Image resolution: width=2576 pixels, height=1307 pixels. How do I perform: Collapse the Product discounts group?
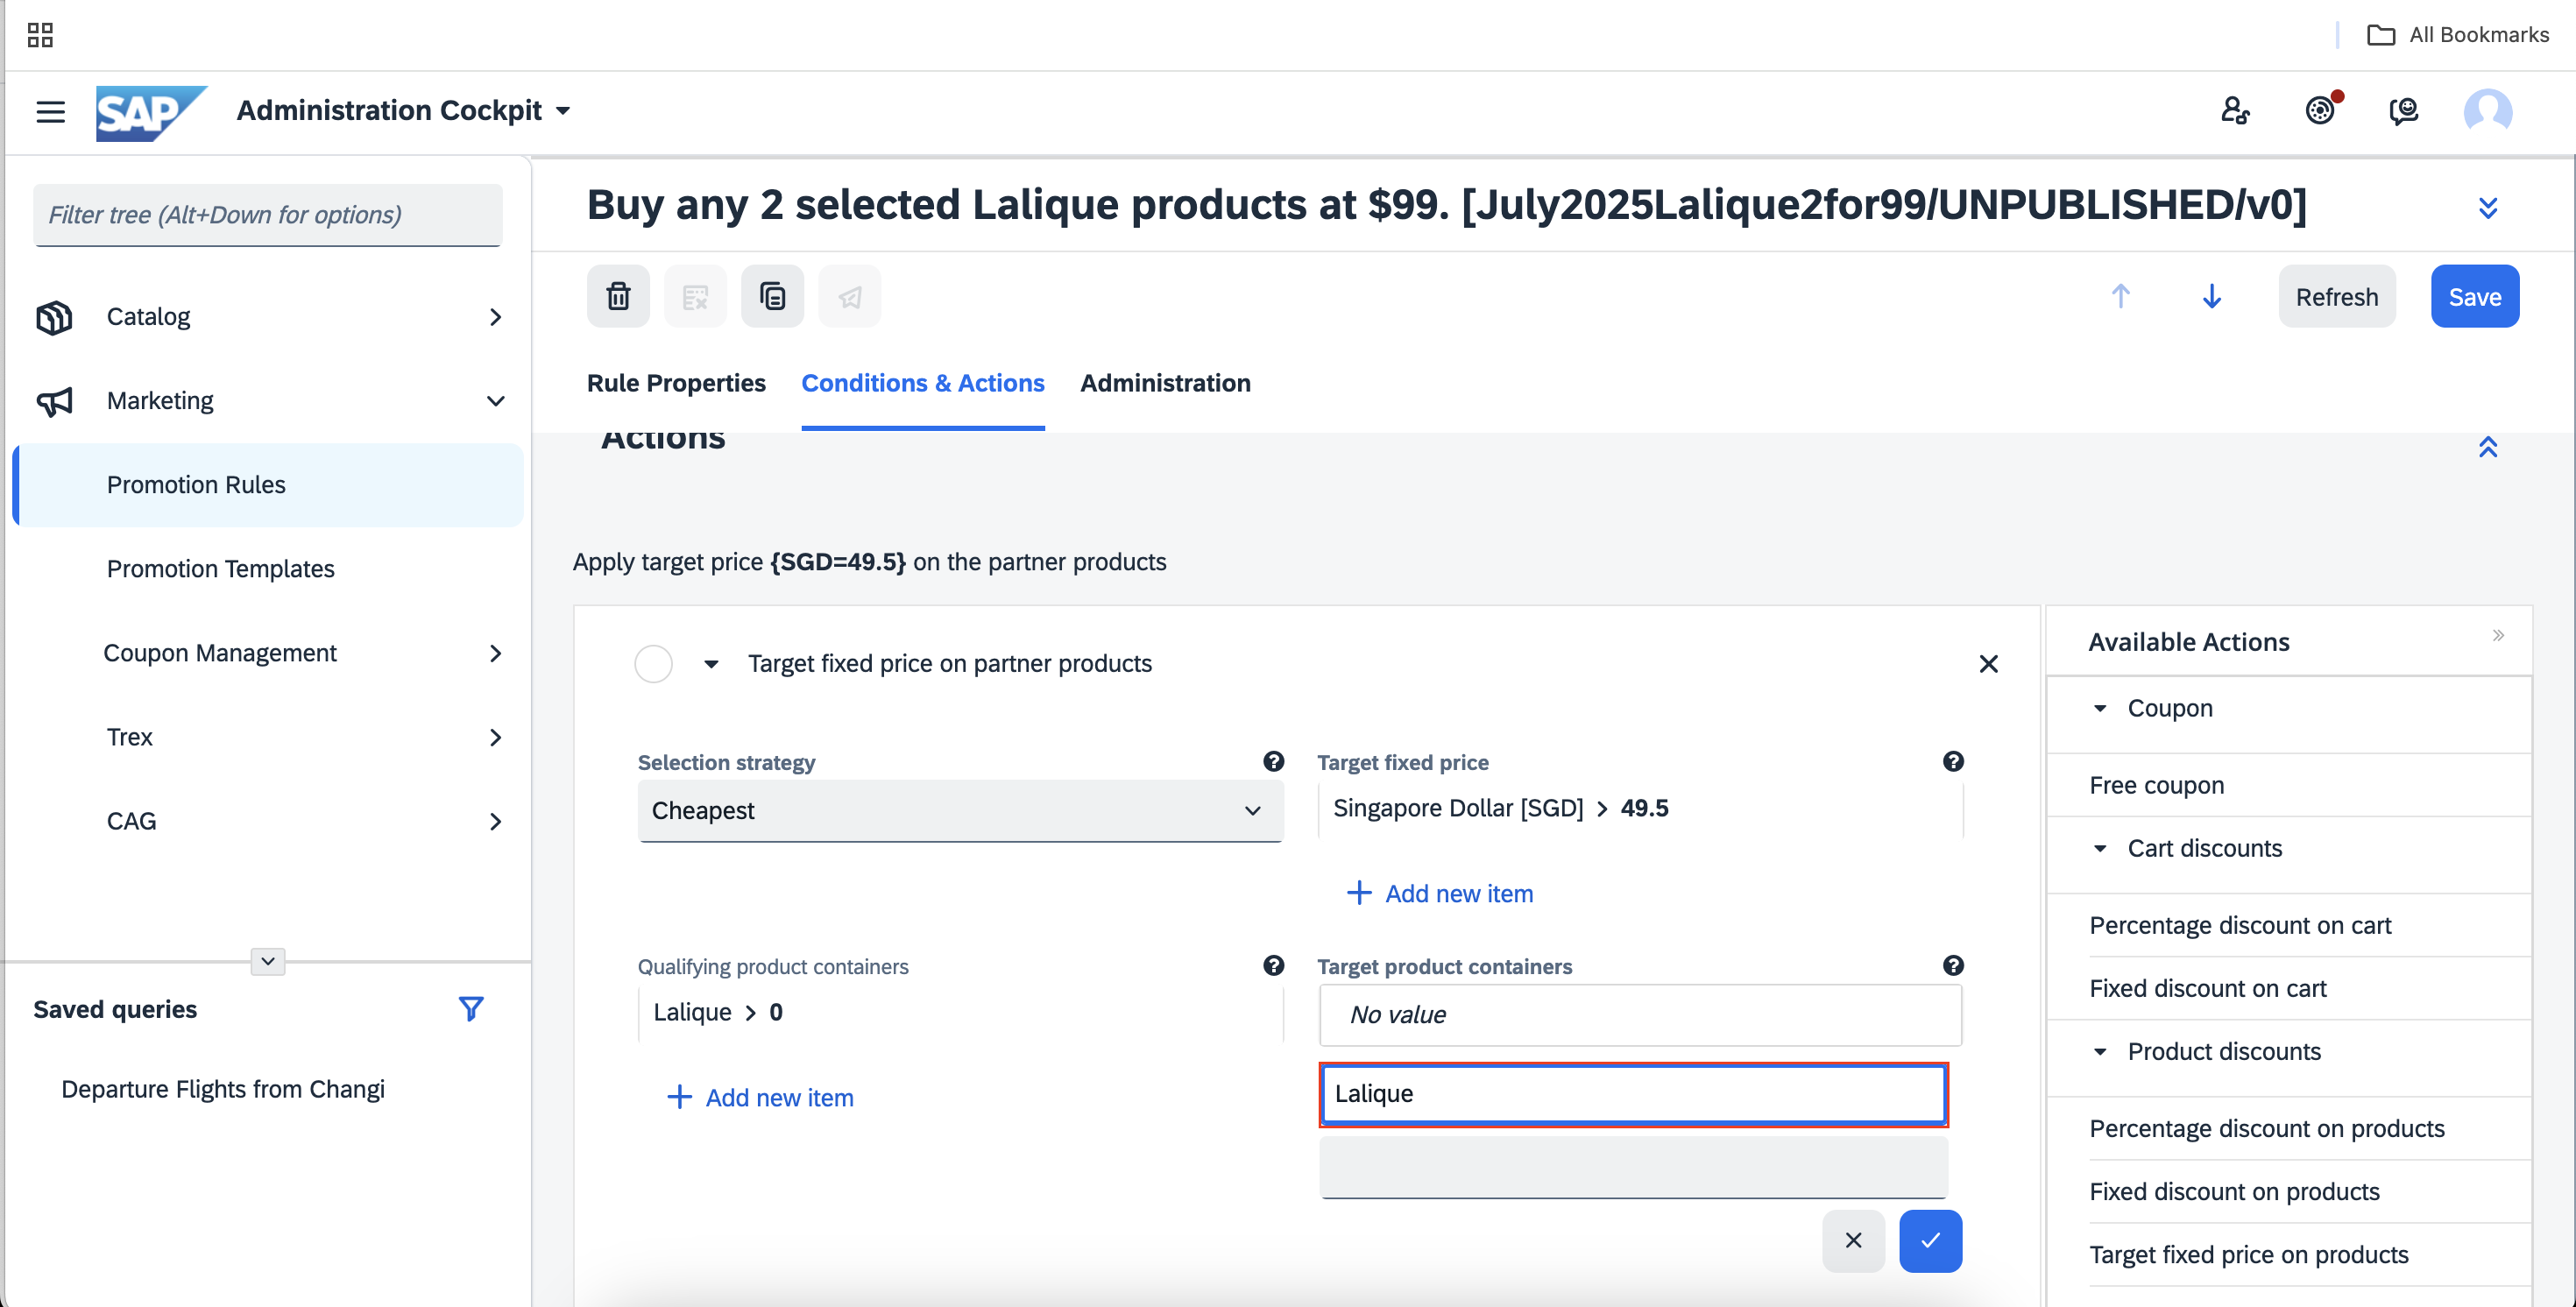2099,1052
